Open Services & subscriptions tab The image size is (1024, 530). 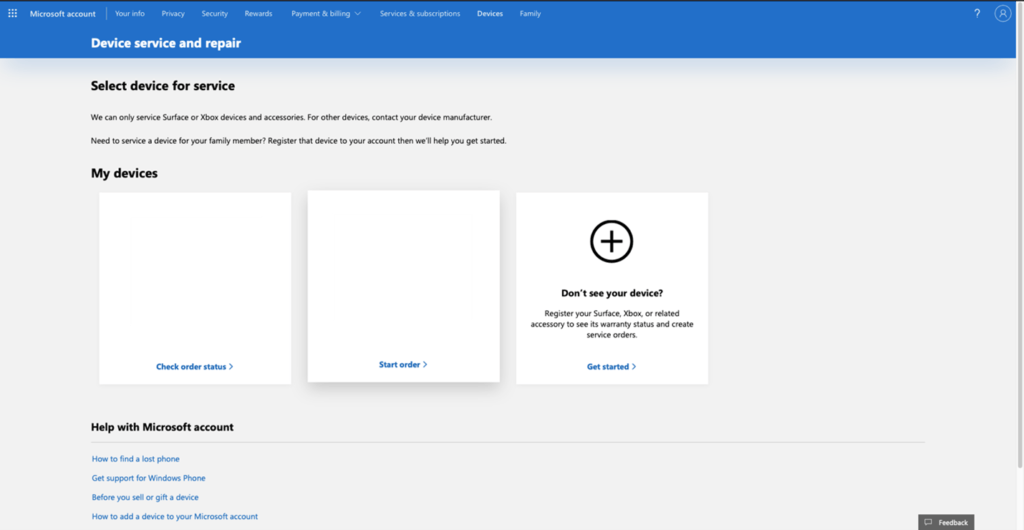tap(420, 14)
